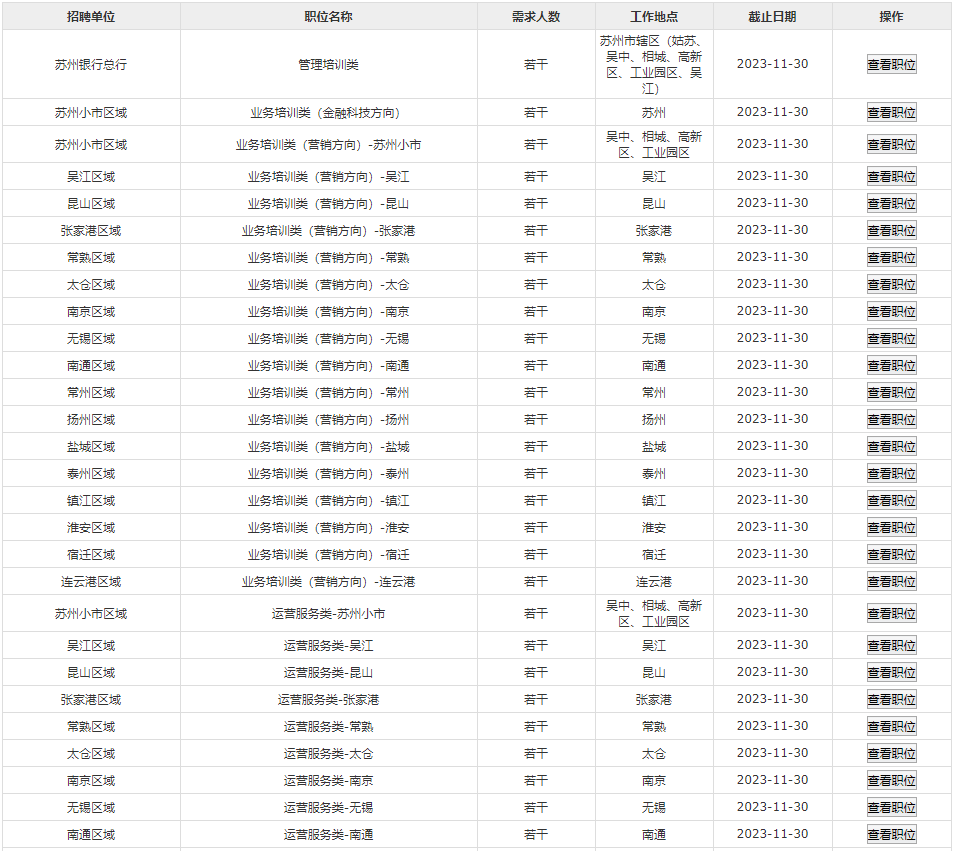Click 查看职位 for 运营服务类-张家港

(891, 699)
